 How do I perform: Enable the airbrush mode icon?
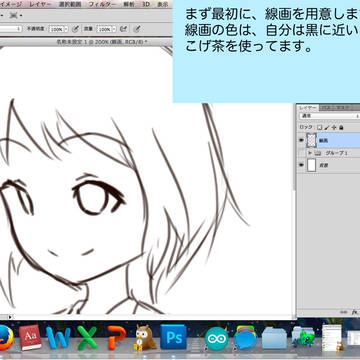pyautogui.click(x=124, y=29)
